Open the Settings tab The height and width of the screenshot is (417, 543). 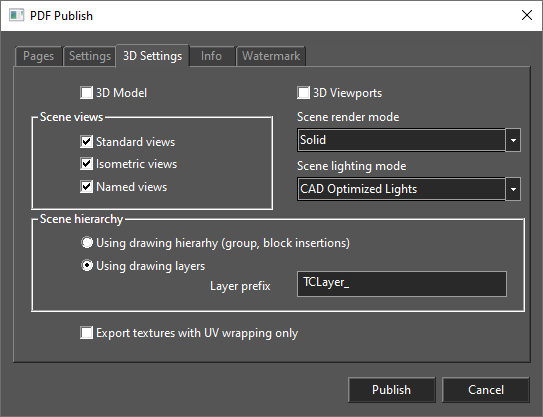90,56
